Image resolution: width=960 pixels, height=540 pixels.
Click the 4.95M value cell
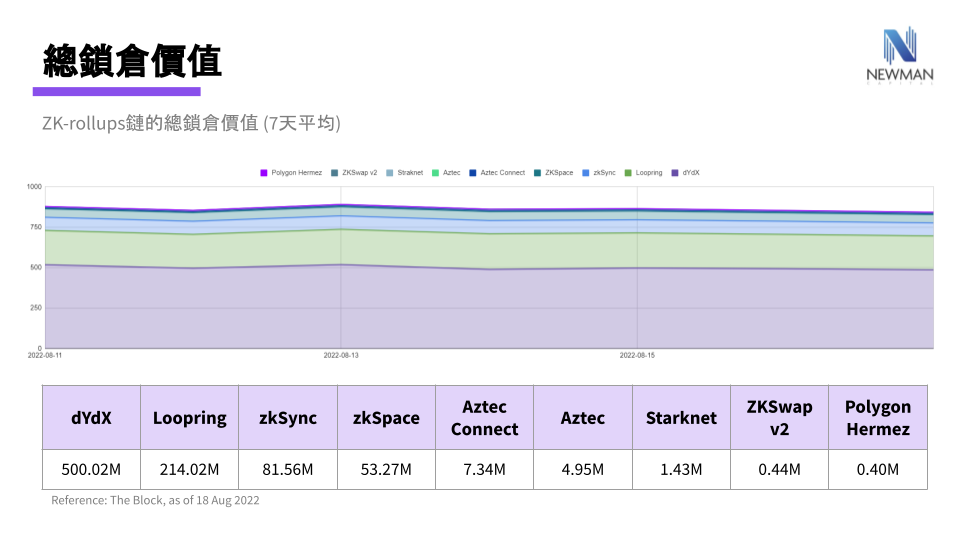(583, 470)
